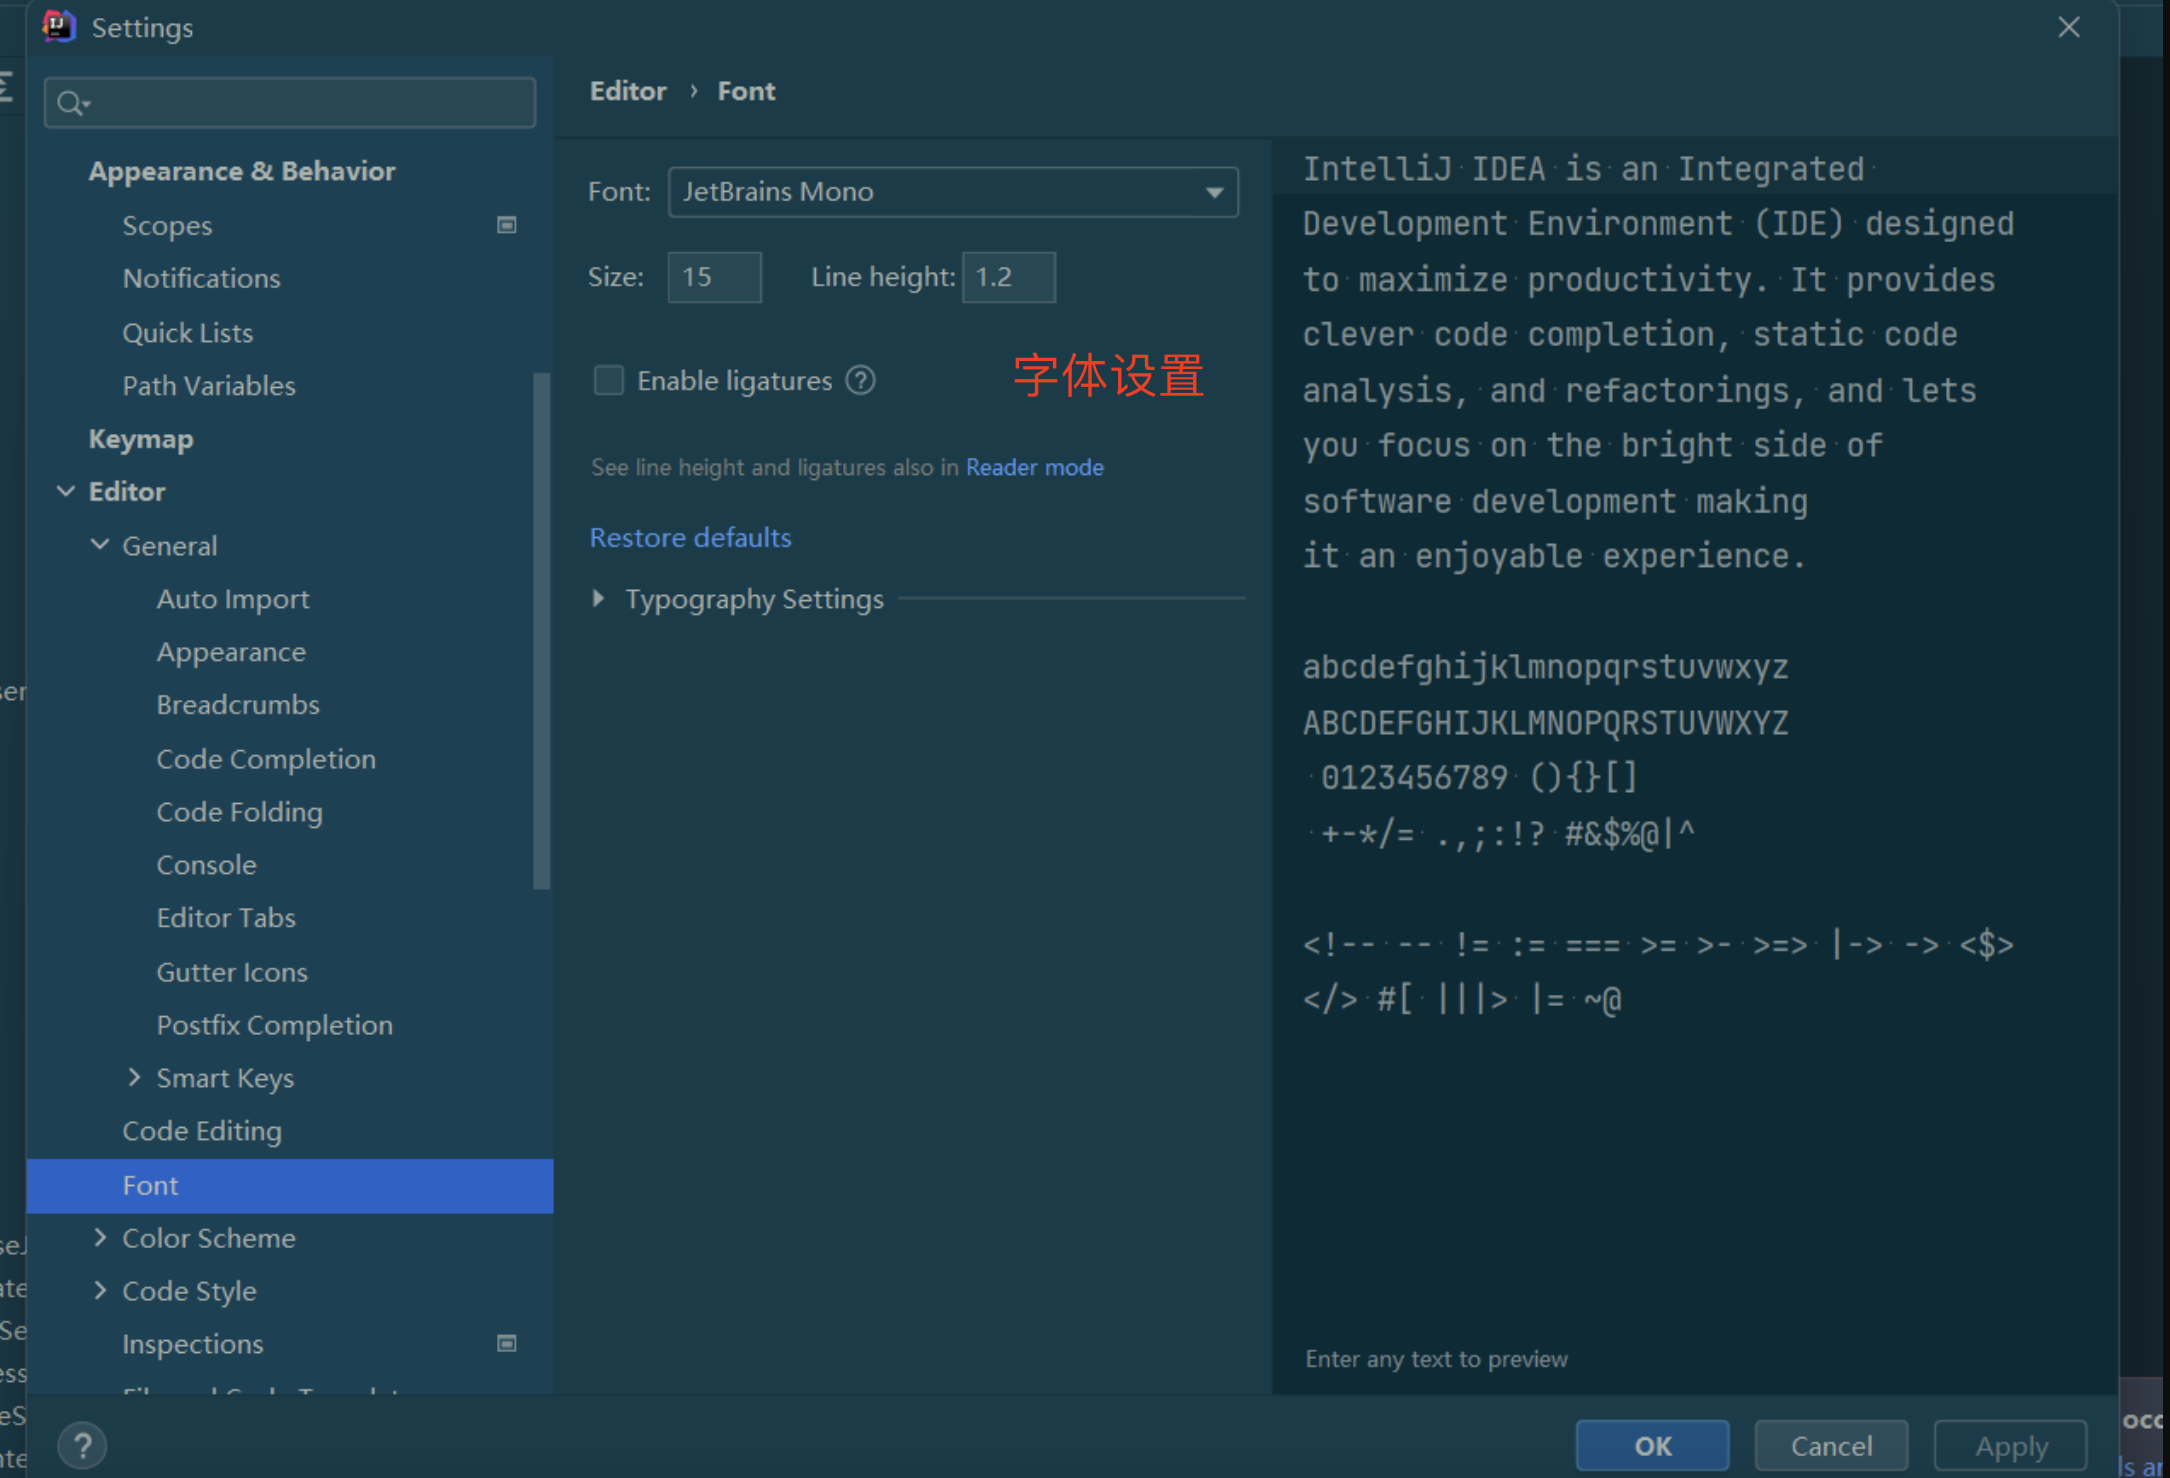The width and height of the screenshot is (2170, 1478).
Task: Click the search magnifier icon in settings
Action: point(71,103)
